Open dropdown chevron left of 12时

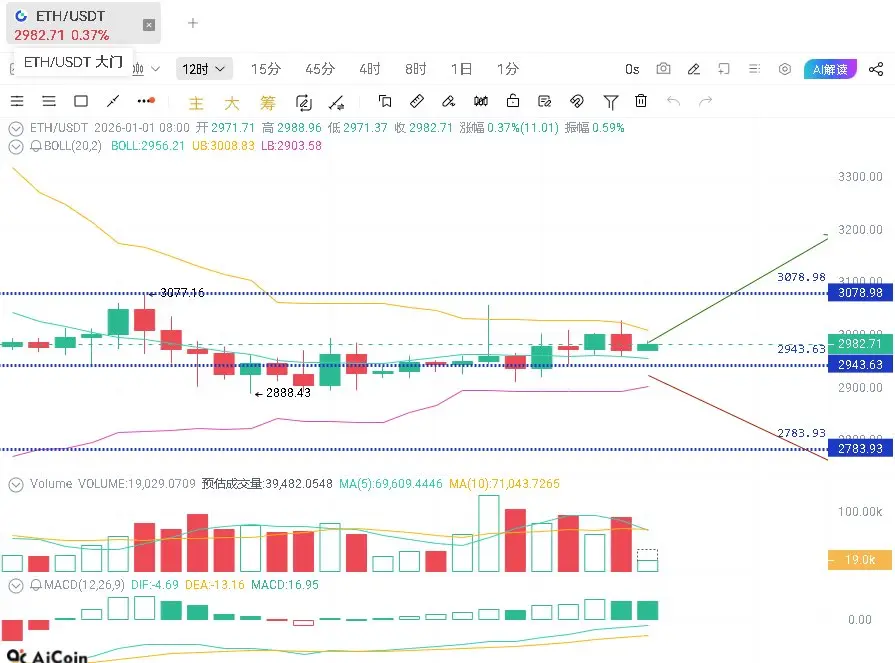tap(155, 69)
